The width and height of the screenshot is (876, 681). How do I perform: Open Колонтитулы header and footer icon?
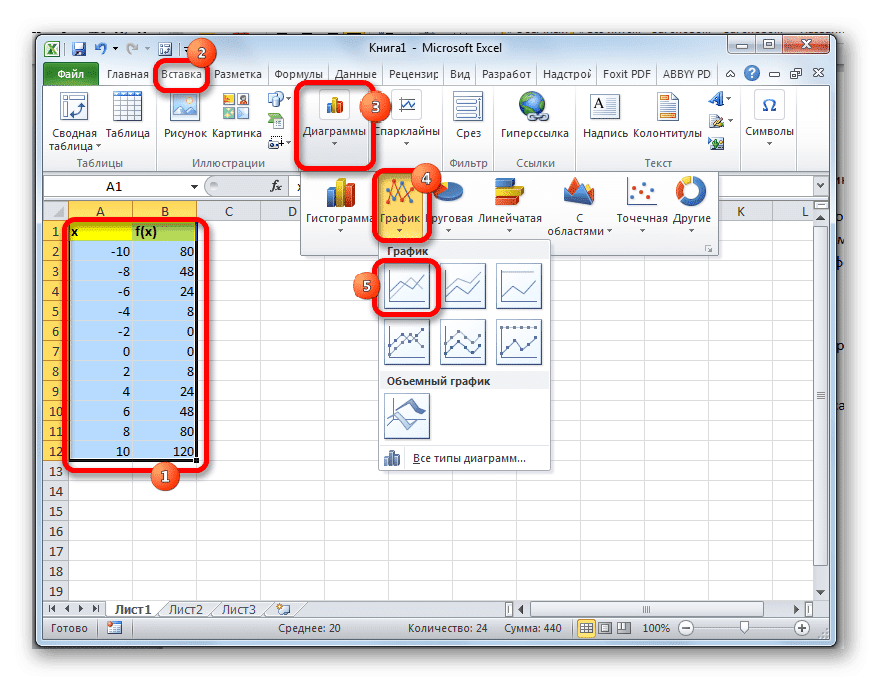coord(668,106)
